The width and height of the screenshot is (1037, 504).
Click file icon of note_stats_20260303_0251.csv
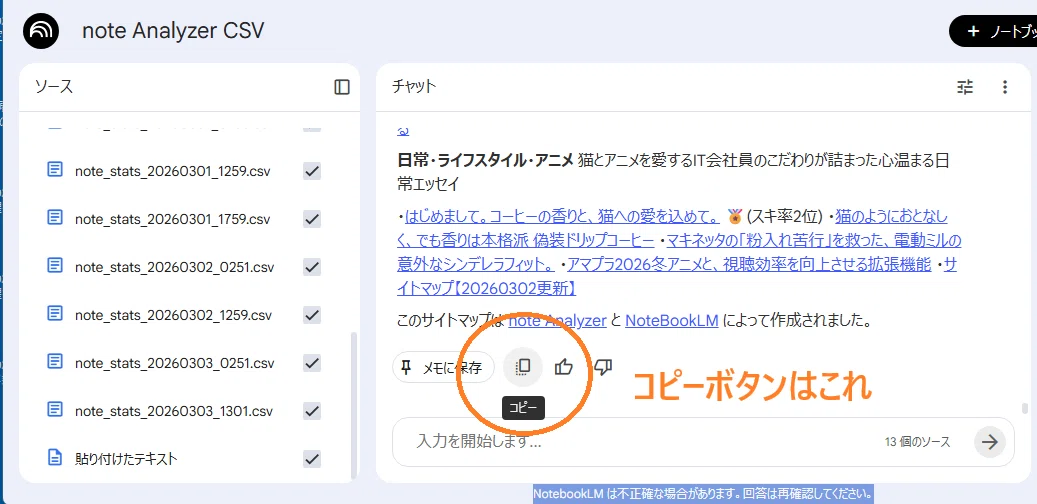(x=55, y=362)
